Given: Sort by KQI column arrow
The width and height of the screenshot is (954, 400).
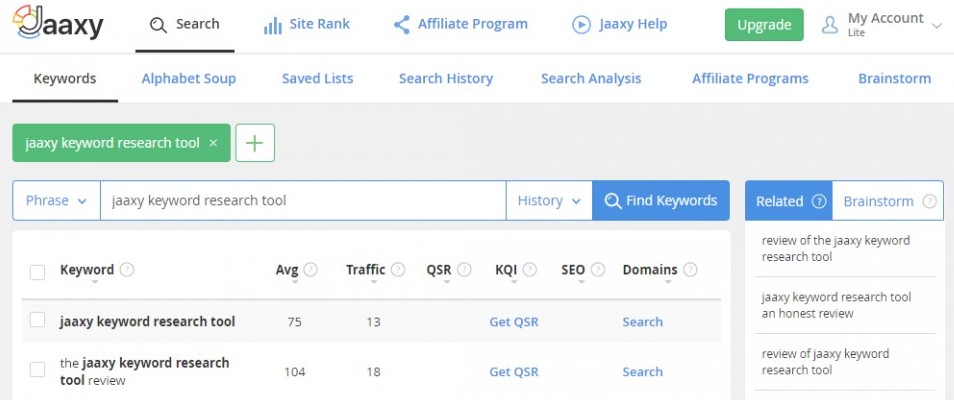Looking at the screenshot, I should 514,282.
